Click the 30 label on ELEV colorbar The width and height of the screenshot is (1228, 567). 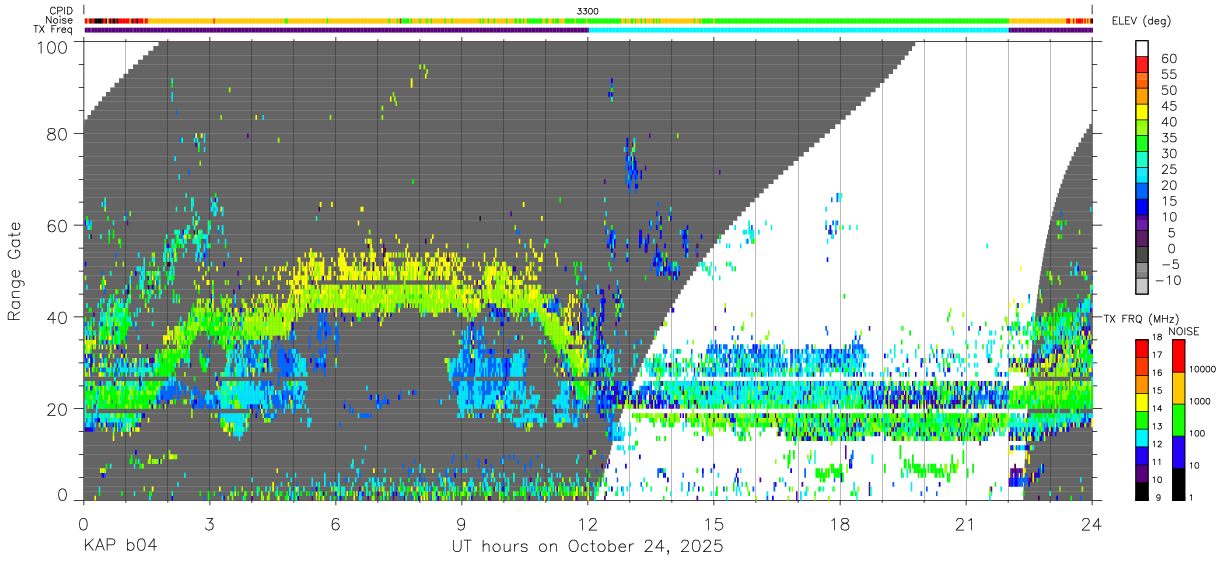point(1168,153)
